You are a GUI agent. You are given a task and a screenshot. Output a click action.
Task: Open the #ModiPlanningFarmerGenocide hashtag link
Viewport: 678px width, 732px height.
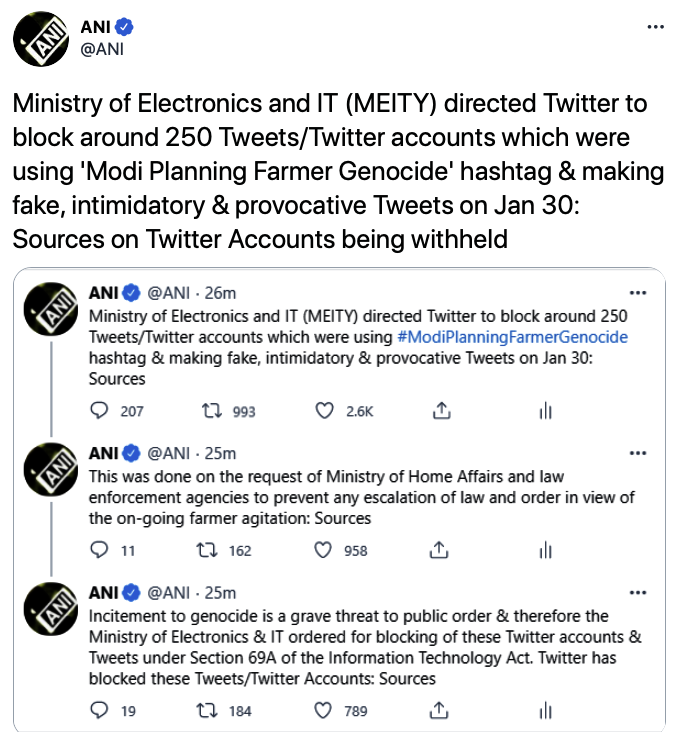[512, 337]
